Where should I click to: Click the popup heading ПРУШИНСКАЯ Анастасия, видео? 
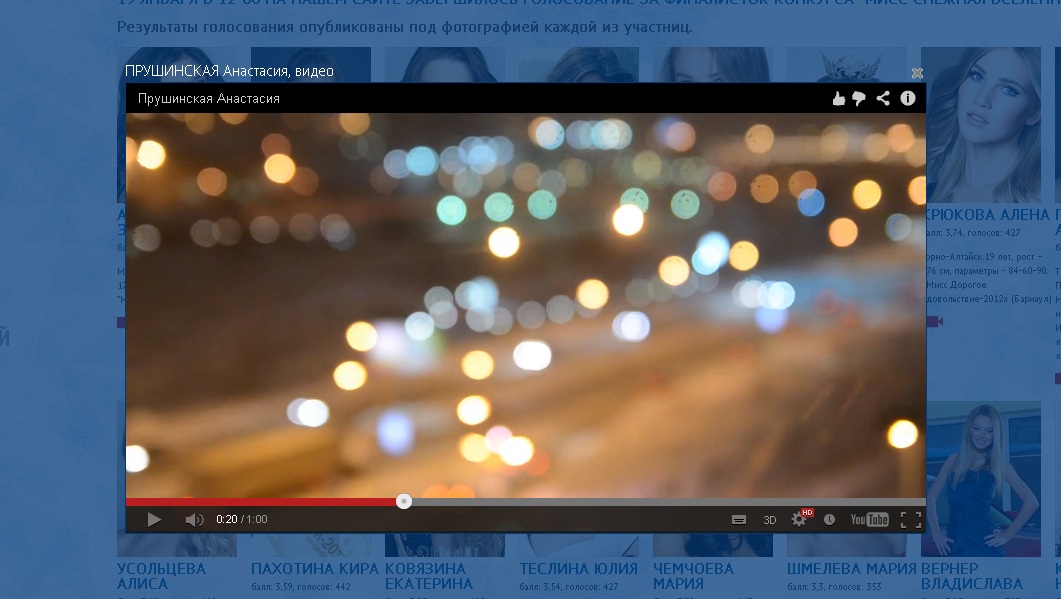pyautogui.click(x=229, y=71)
